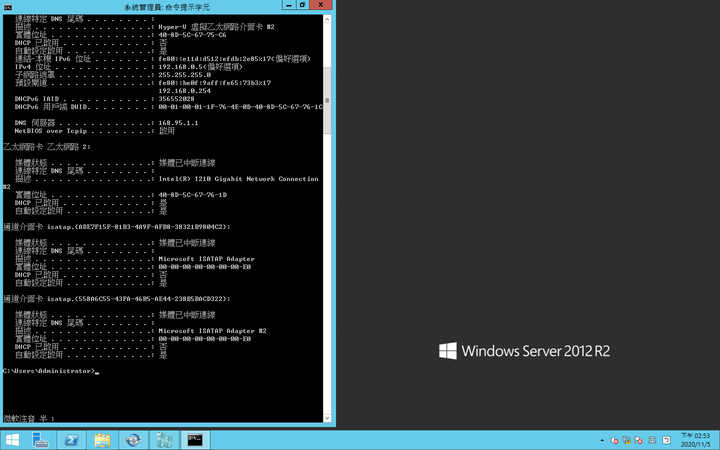Click the subnet mask 255.255.255.0
720x450 pixels.
[x=185, y=74]
